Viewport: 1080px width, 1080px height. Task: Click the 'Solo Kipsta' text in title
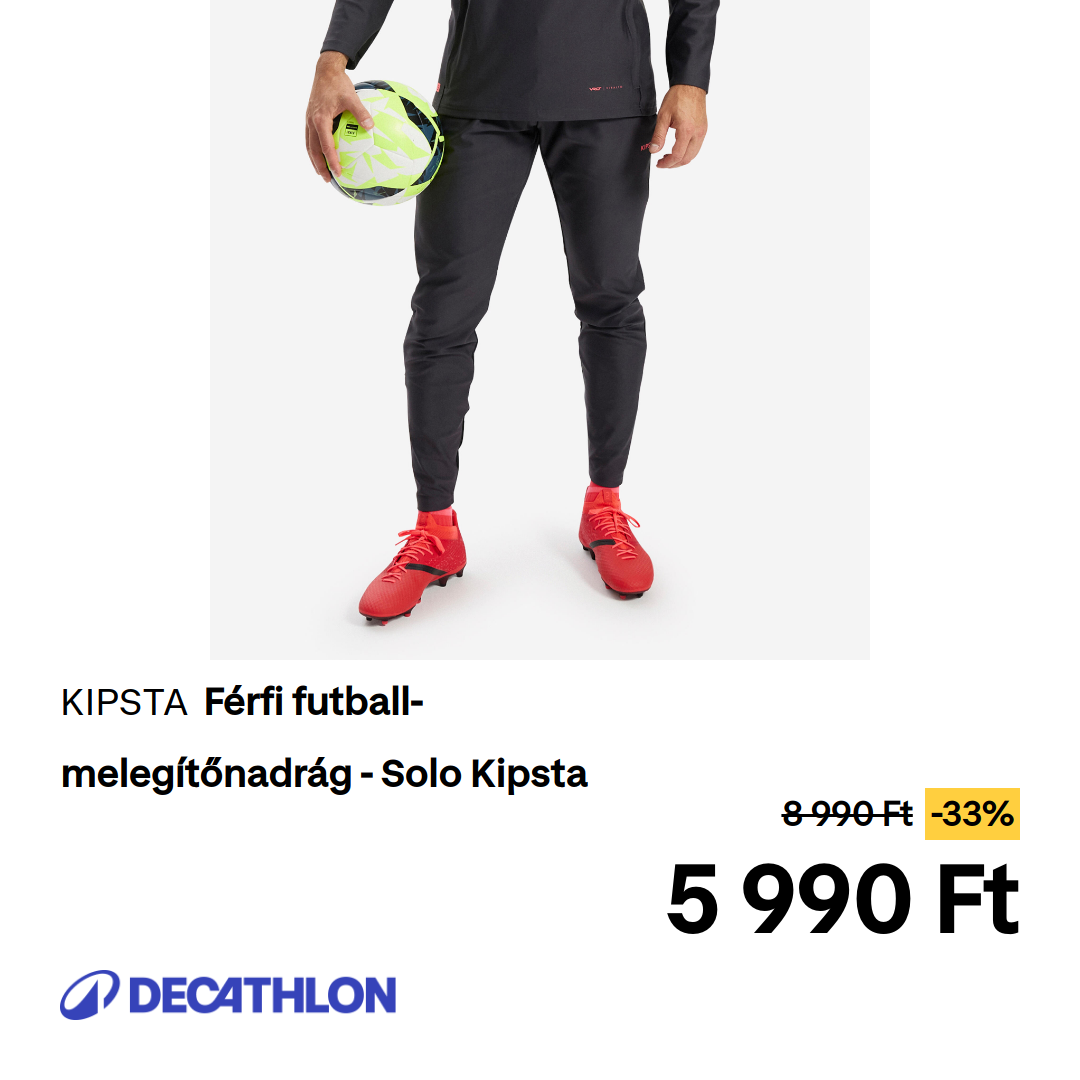[484, 774]
